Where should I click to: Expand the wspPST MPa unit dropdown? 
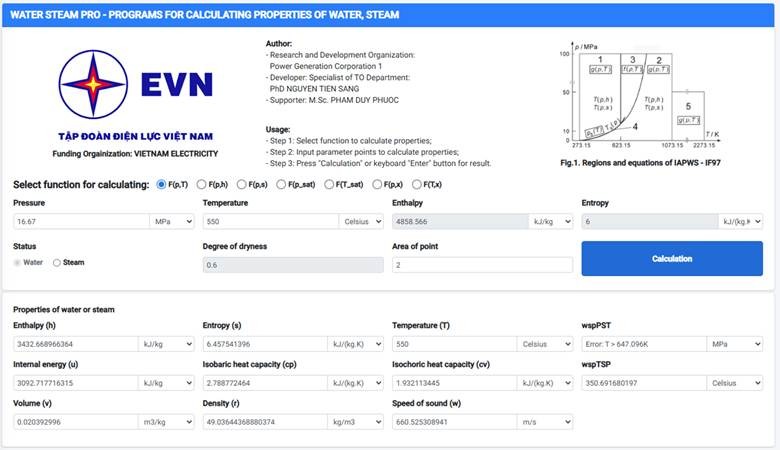736,344
